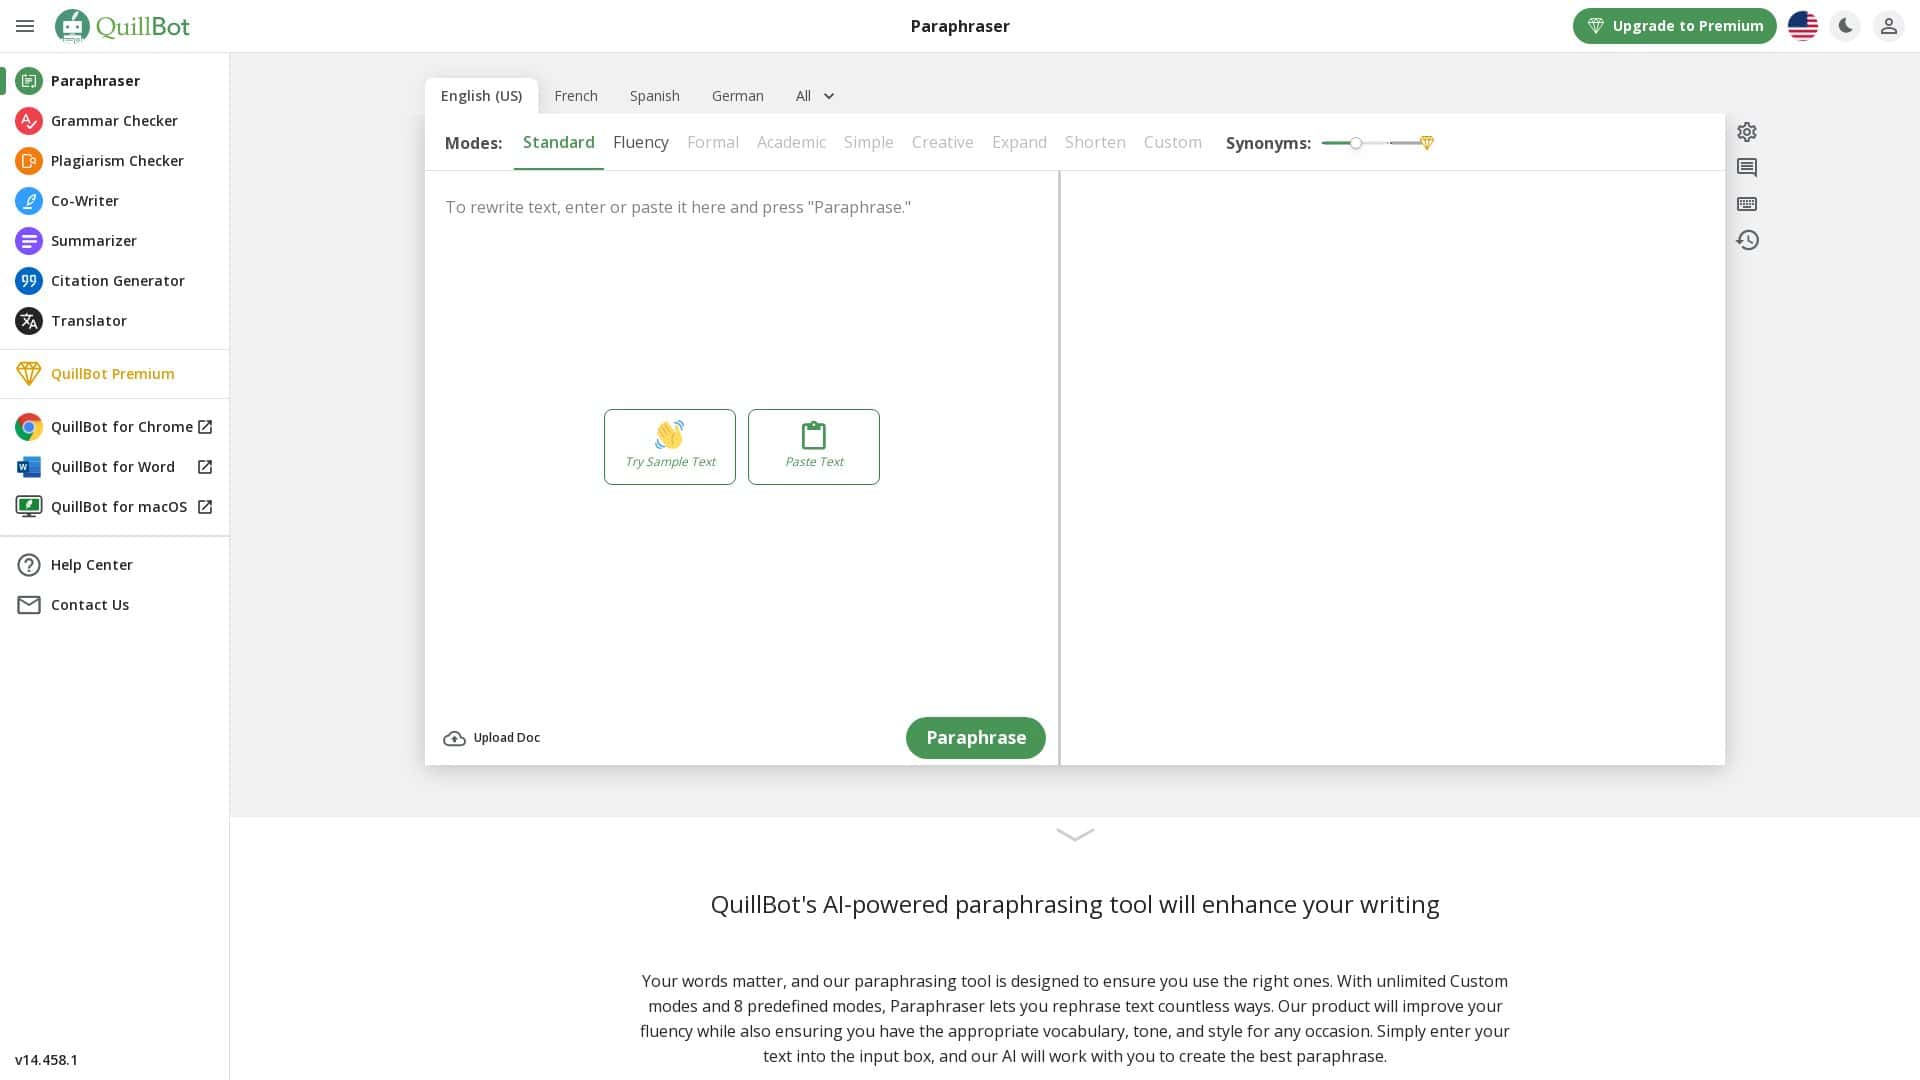Click Try Sample Text

pos(669,447)
